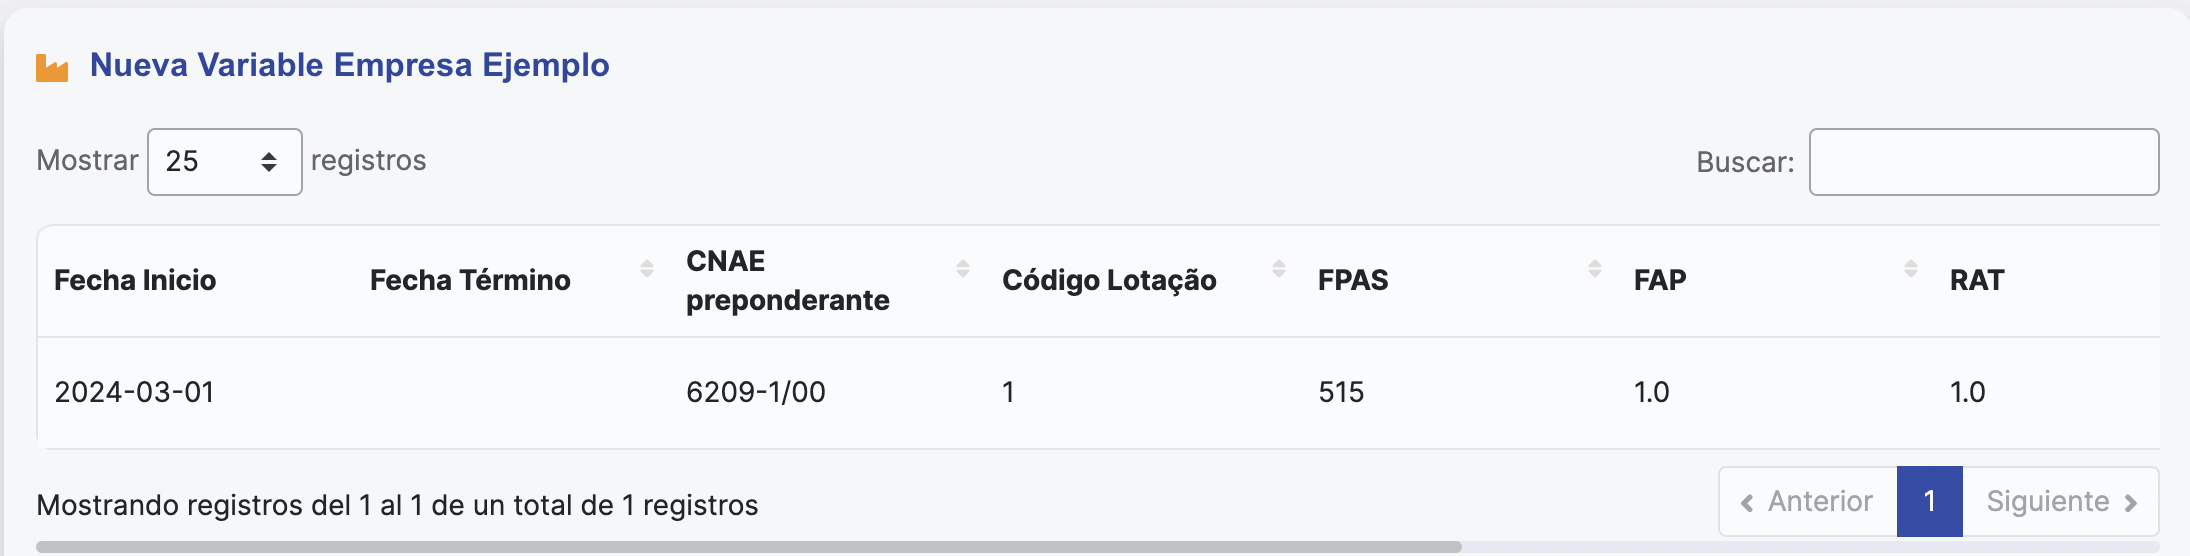Click the Anterior left chevron icon
This screenshot has height=556, width=2190.
(x=1747, y=503)
